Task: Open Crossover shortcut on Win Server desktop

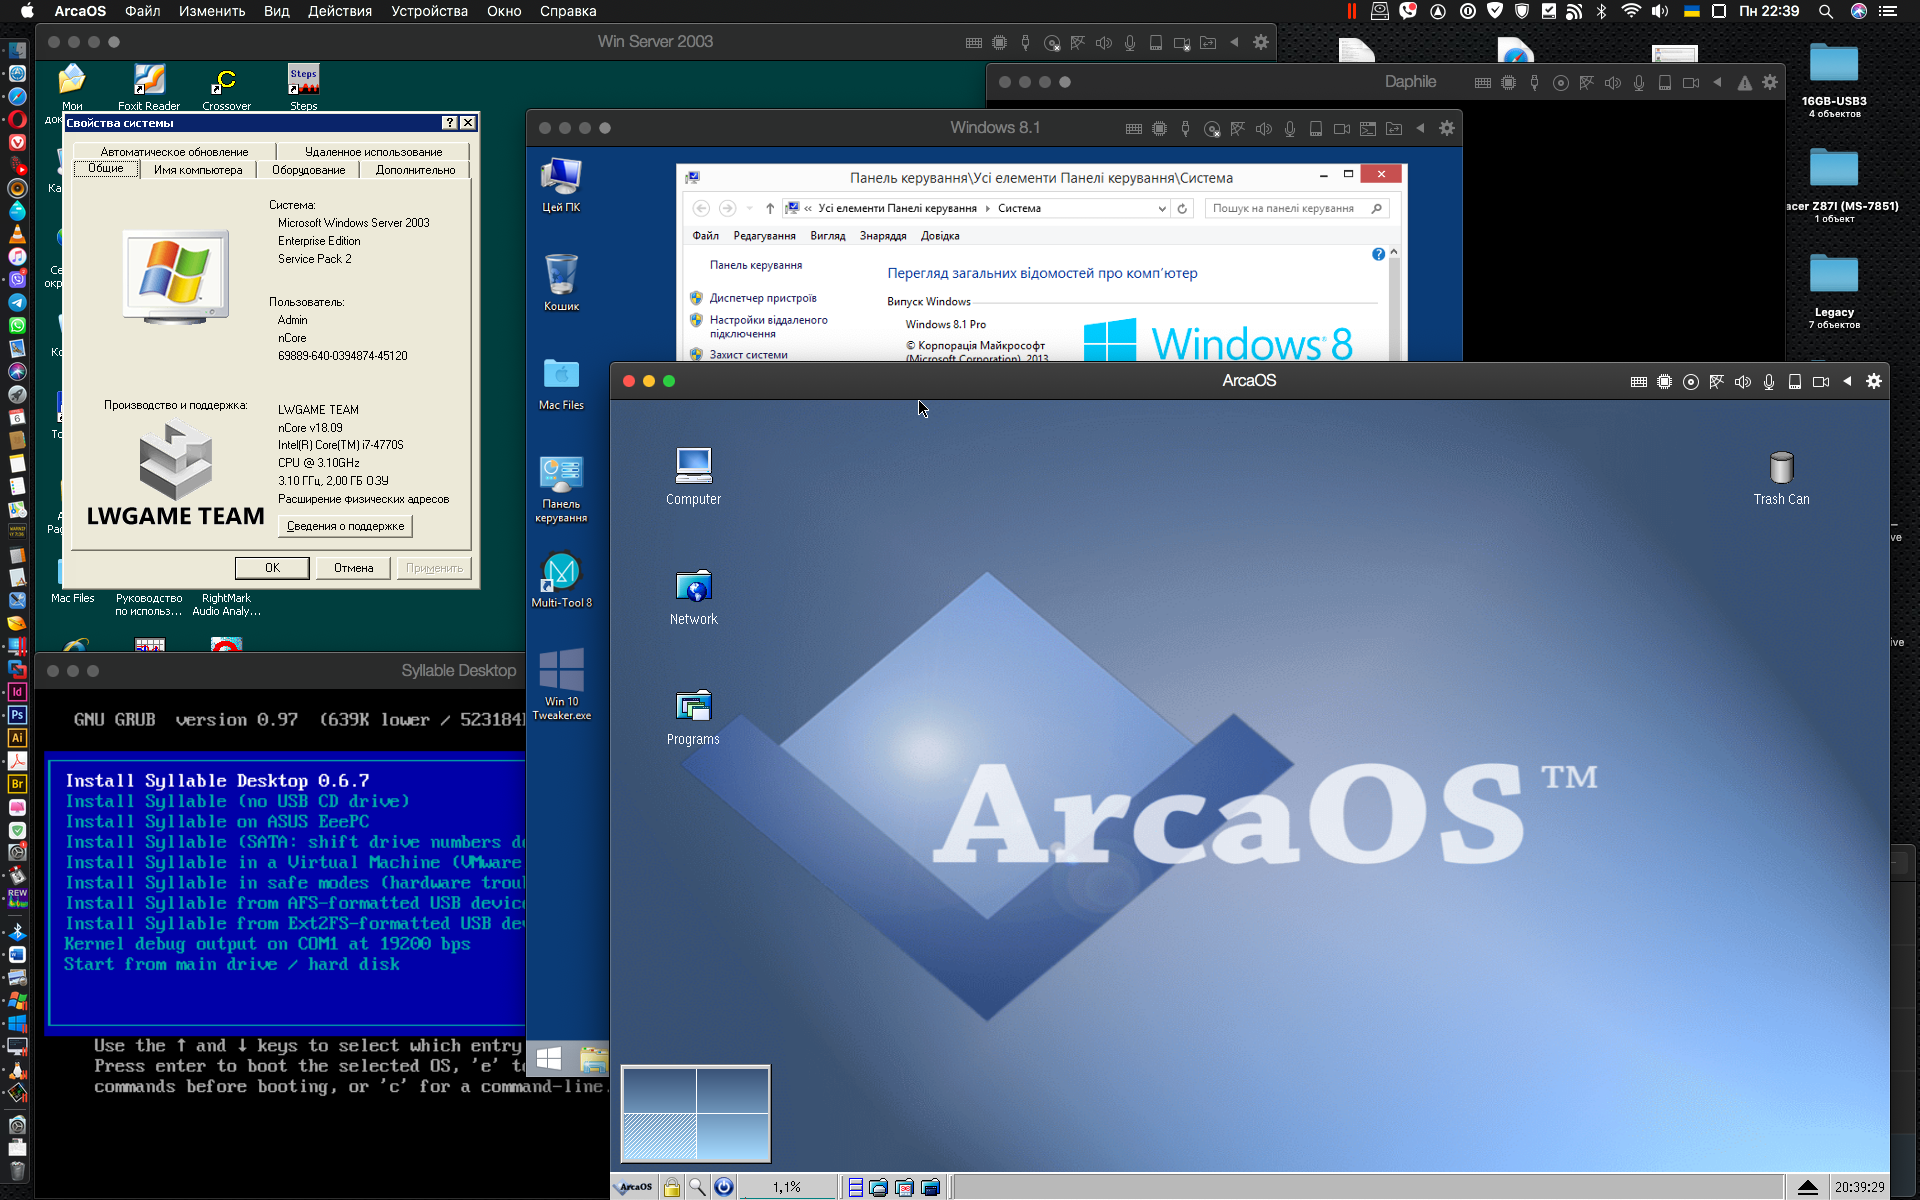Action: tap(226, 88)
